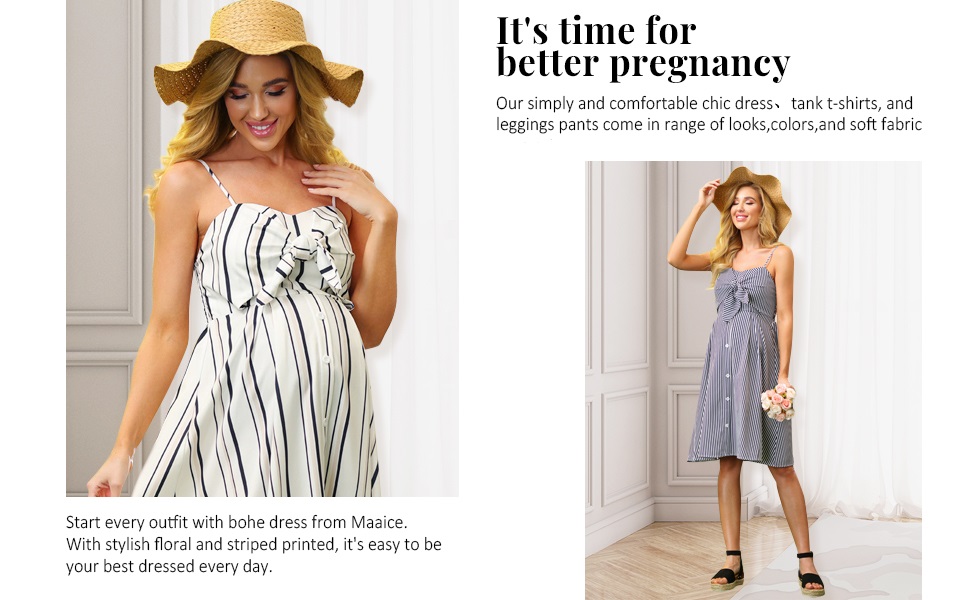Click the straw hat in the left photo
Viewport: 970px width, 600px height.
258,53
